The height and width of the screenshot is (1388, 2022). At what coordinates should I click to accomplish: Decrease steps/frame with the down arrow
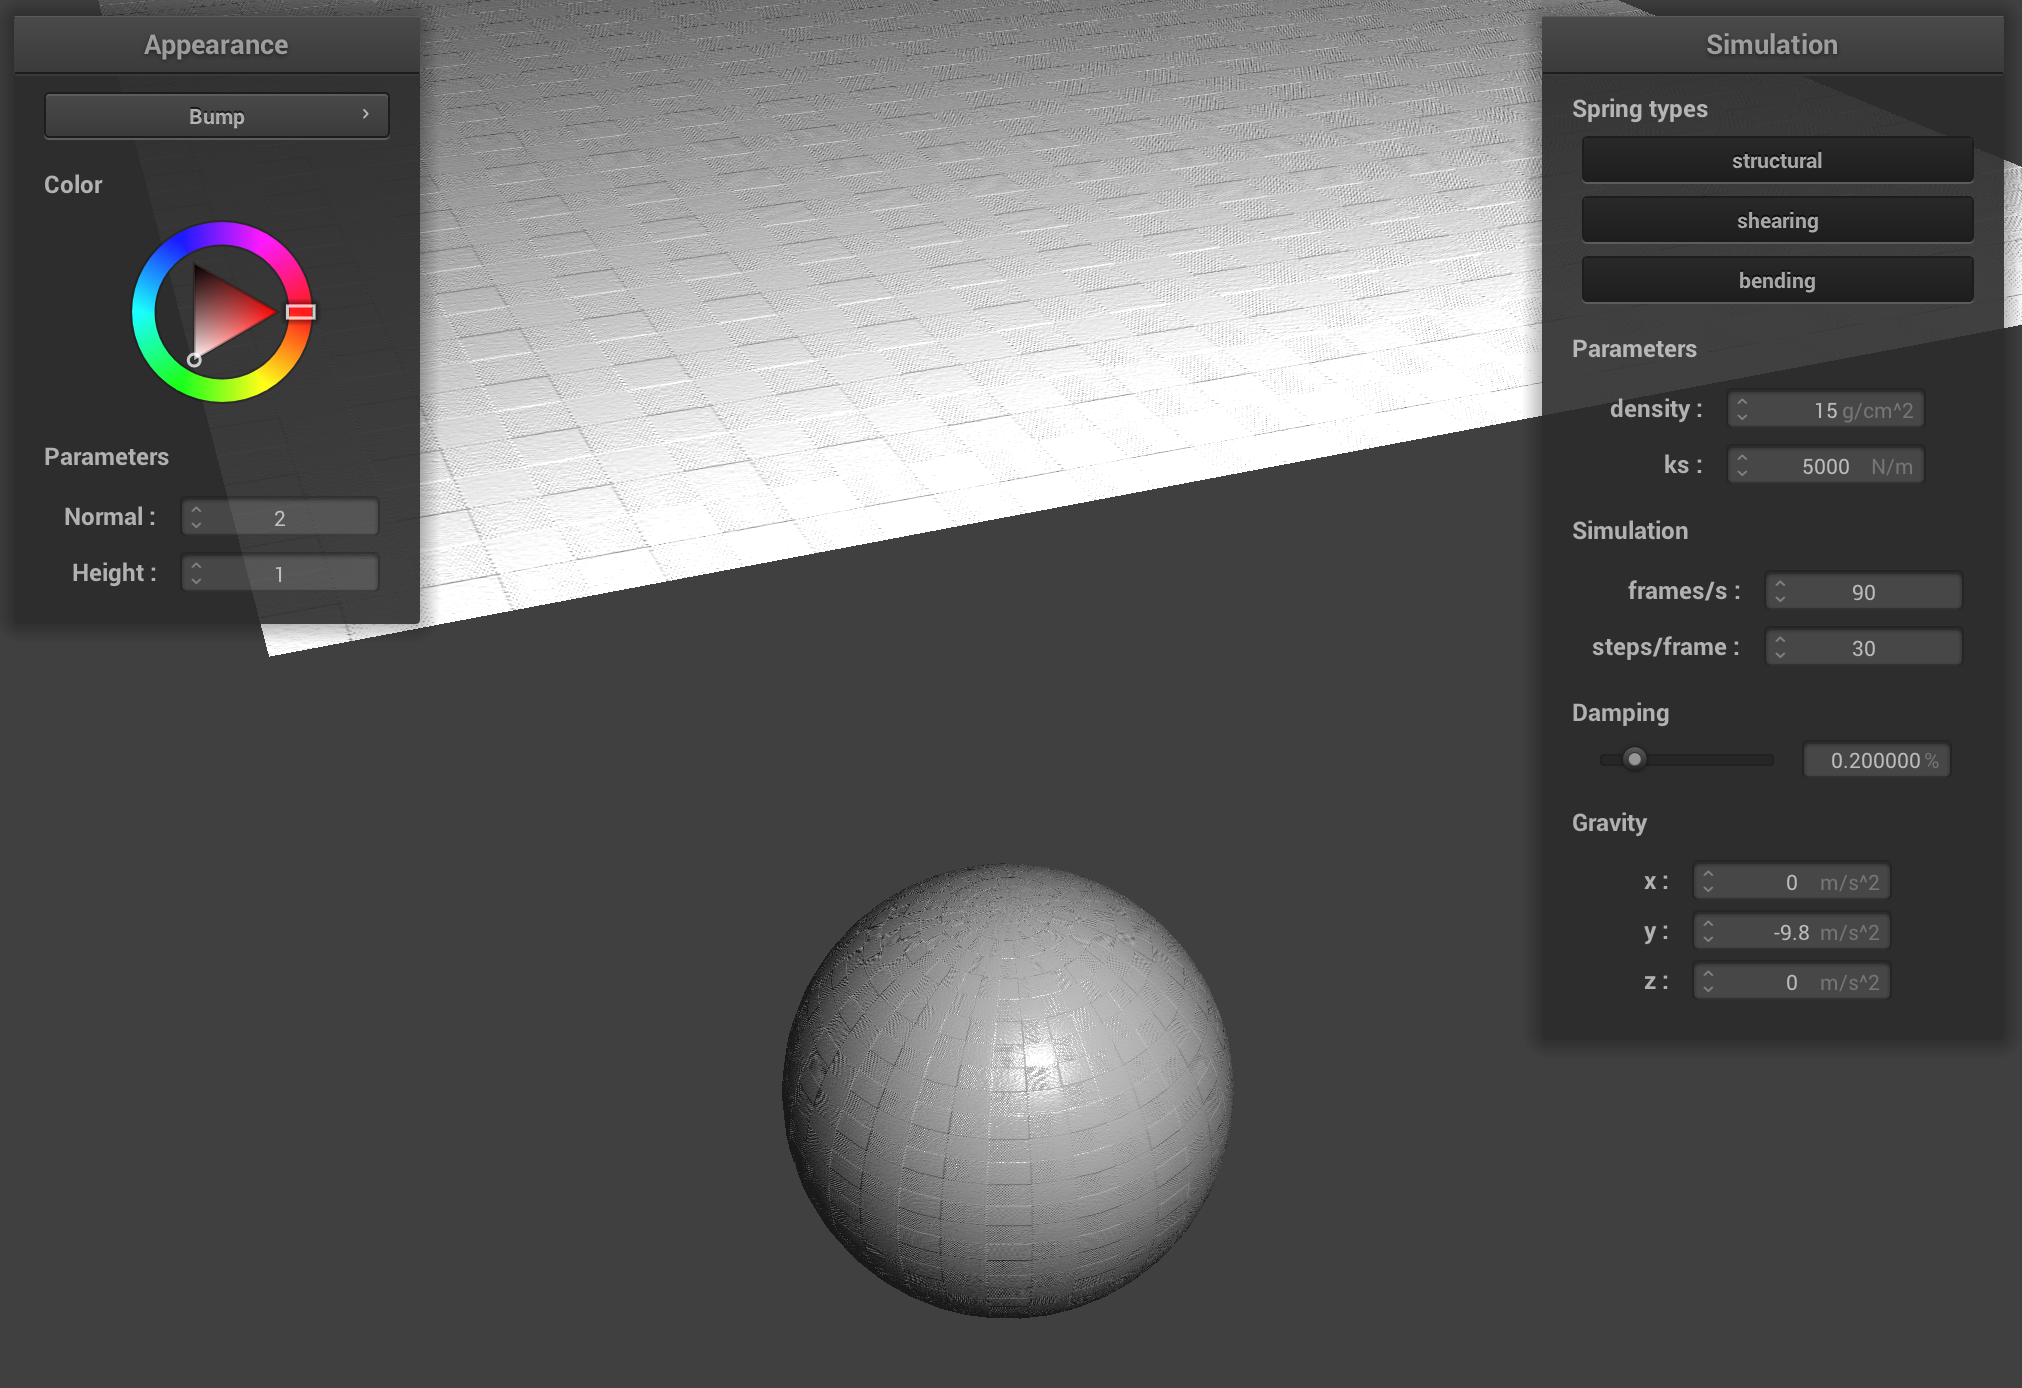coord(1781,655)
